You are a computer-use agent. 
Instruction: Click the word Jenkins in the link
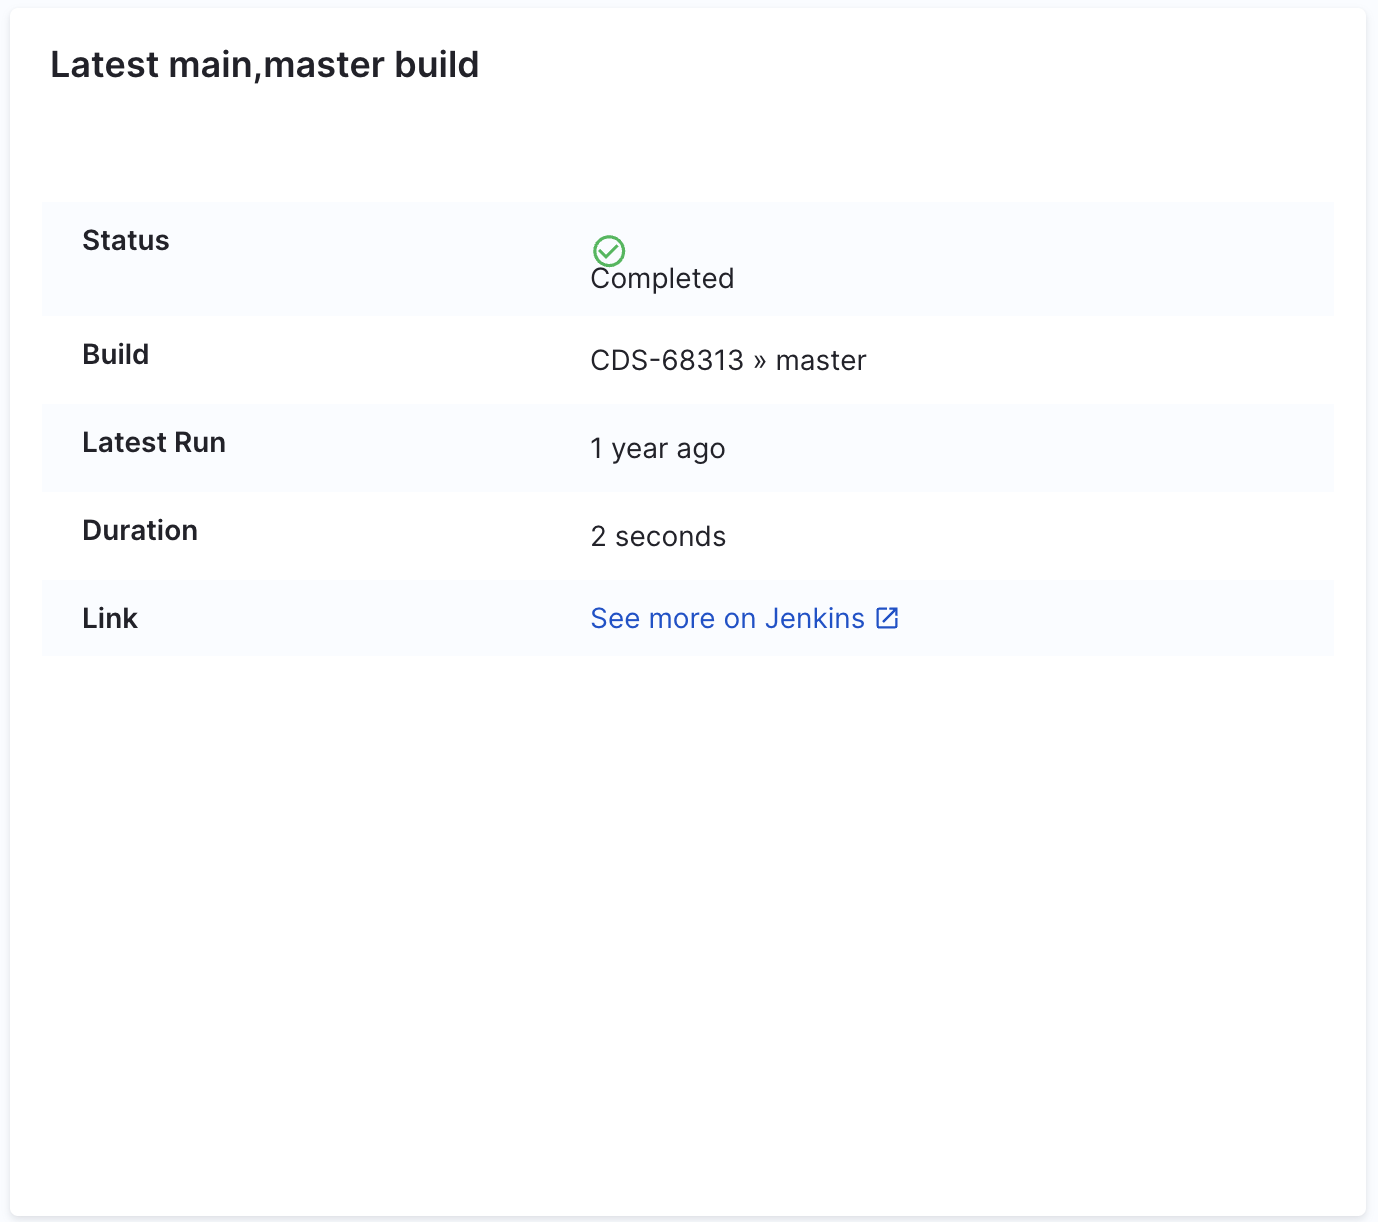point(814,619)
